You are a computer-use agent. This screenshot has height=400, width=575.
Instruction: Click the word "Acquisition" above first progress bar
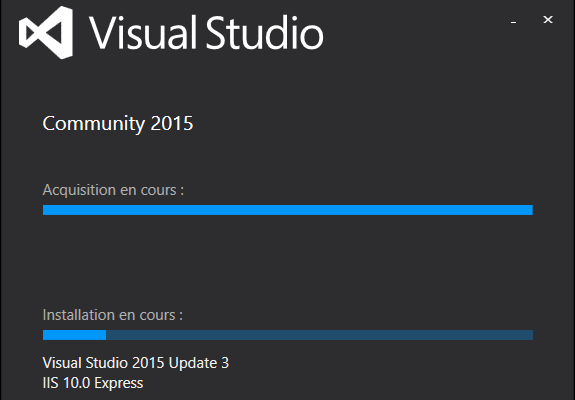tap(79, 190)
